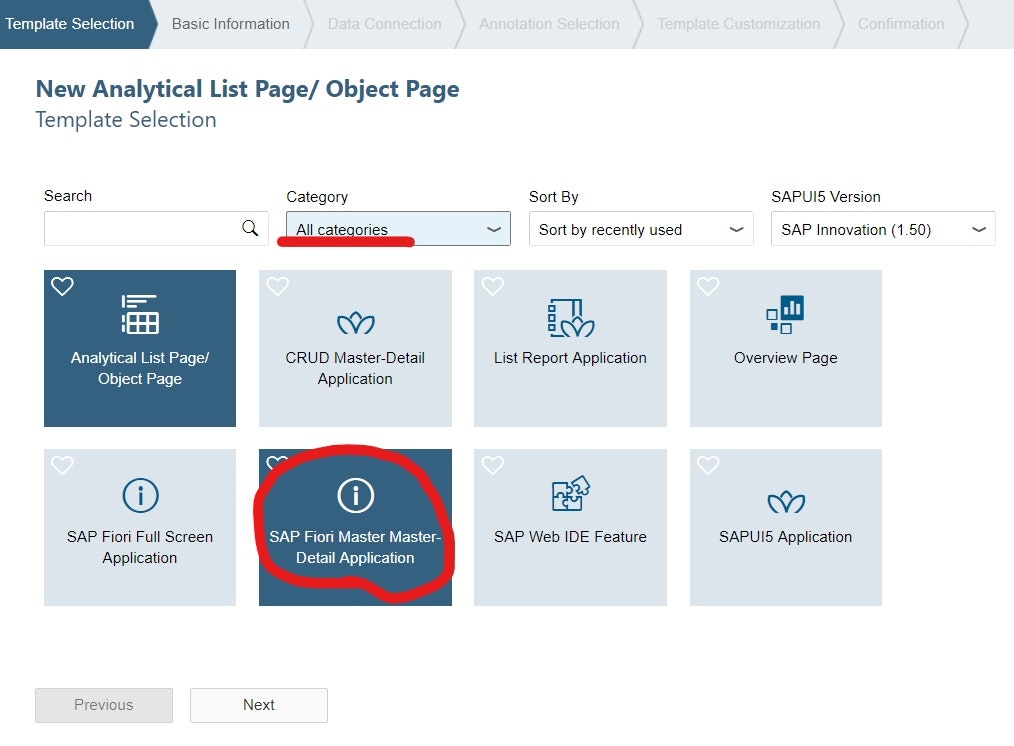The image size is (1014, 746).
Task: Click the Next button
Action: [259, 705]
